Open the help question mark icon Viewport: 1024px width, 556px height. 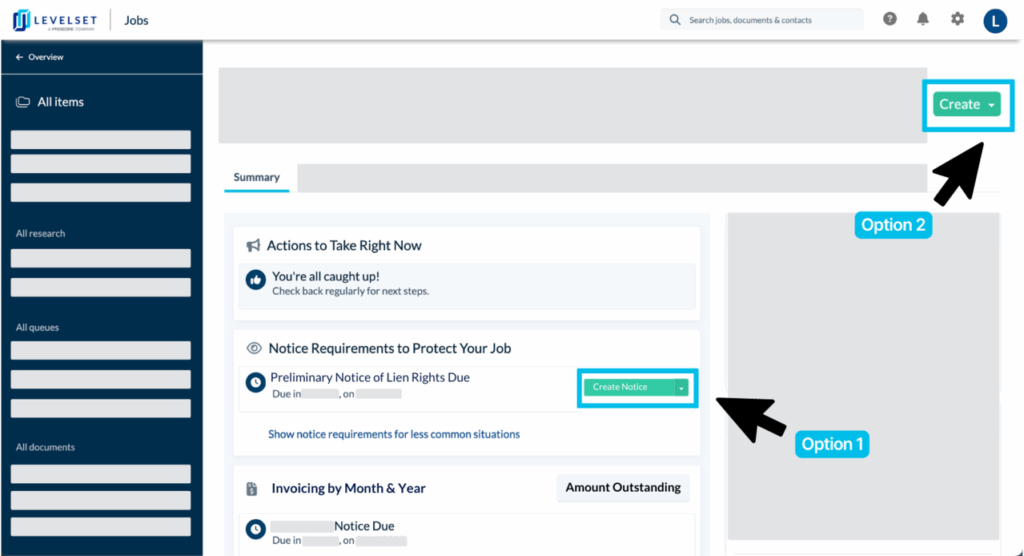point(890,19)
